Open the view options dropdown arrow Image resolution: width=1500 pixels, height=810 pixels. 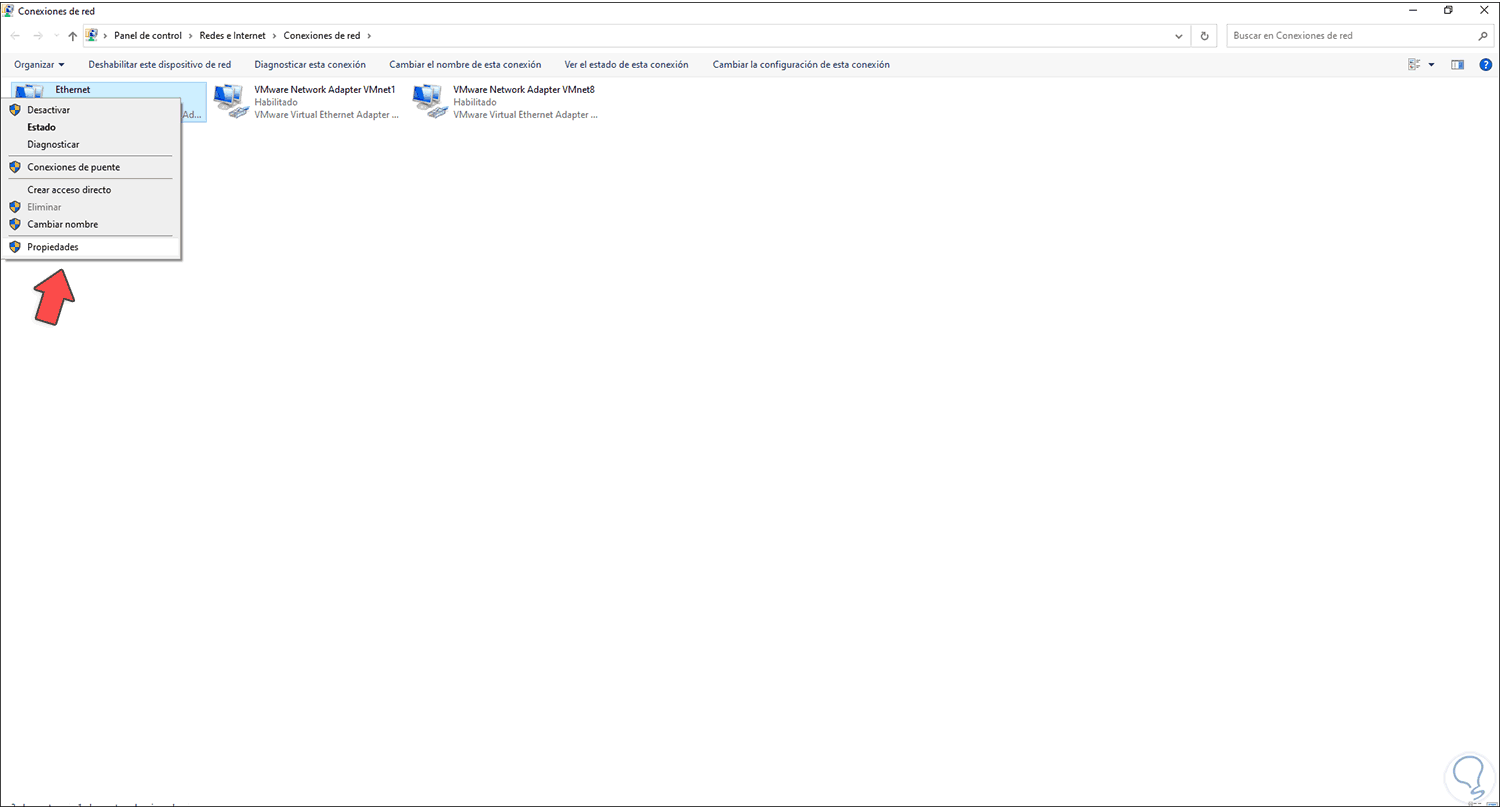coord(1431,64)
